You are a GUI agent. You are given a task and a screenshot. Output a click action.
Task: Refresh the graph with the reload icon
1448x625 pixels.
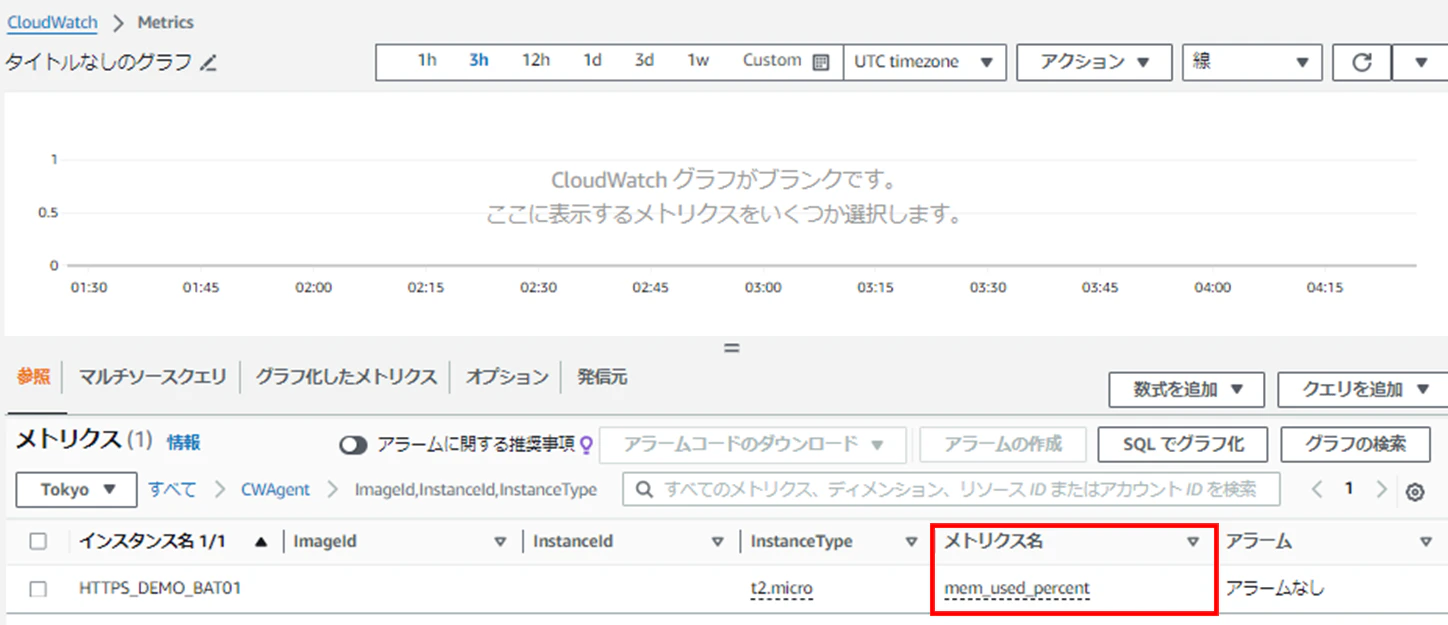pos(1362,62)
